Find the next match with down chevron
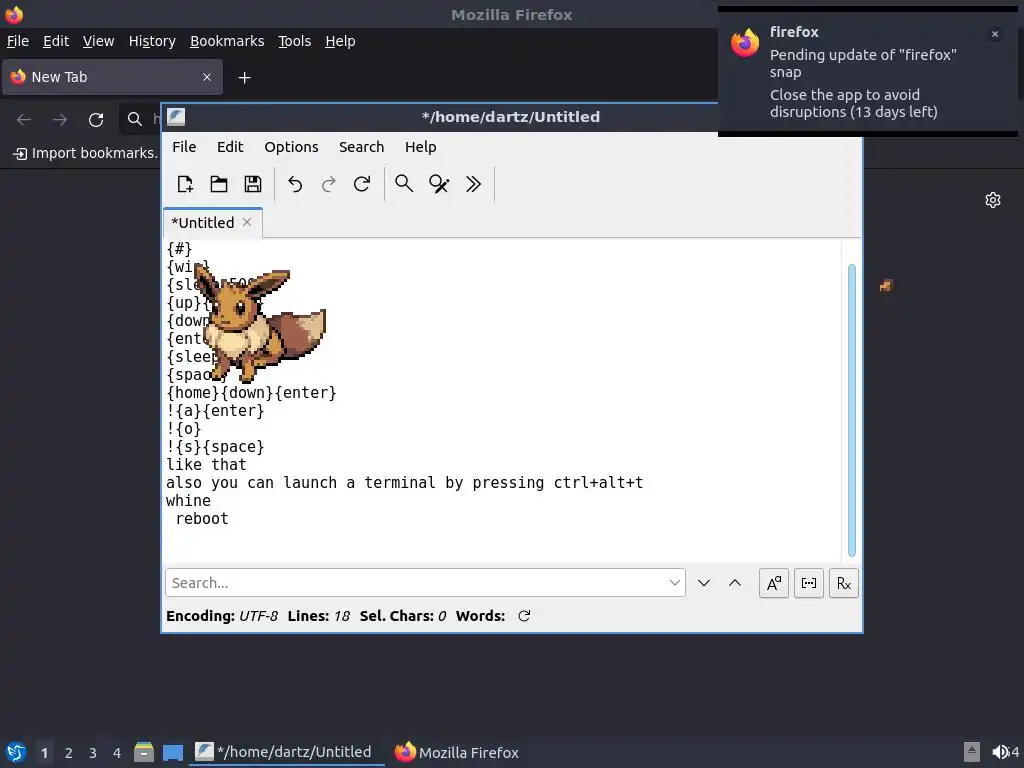This screenshot has width=1024, height=768. 703,583
